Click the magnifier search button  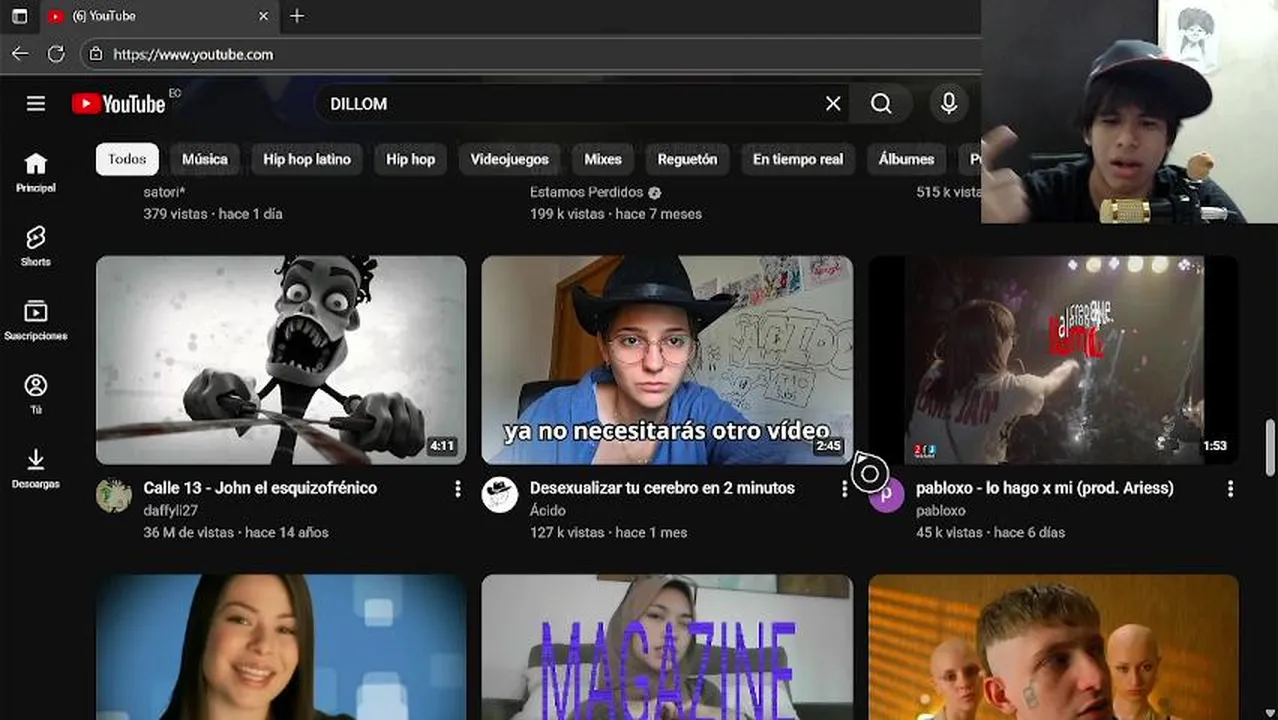pyautogui.click(x=881, y=104)
